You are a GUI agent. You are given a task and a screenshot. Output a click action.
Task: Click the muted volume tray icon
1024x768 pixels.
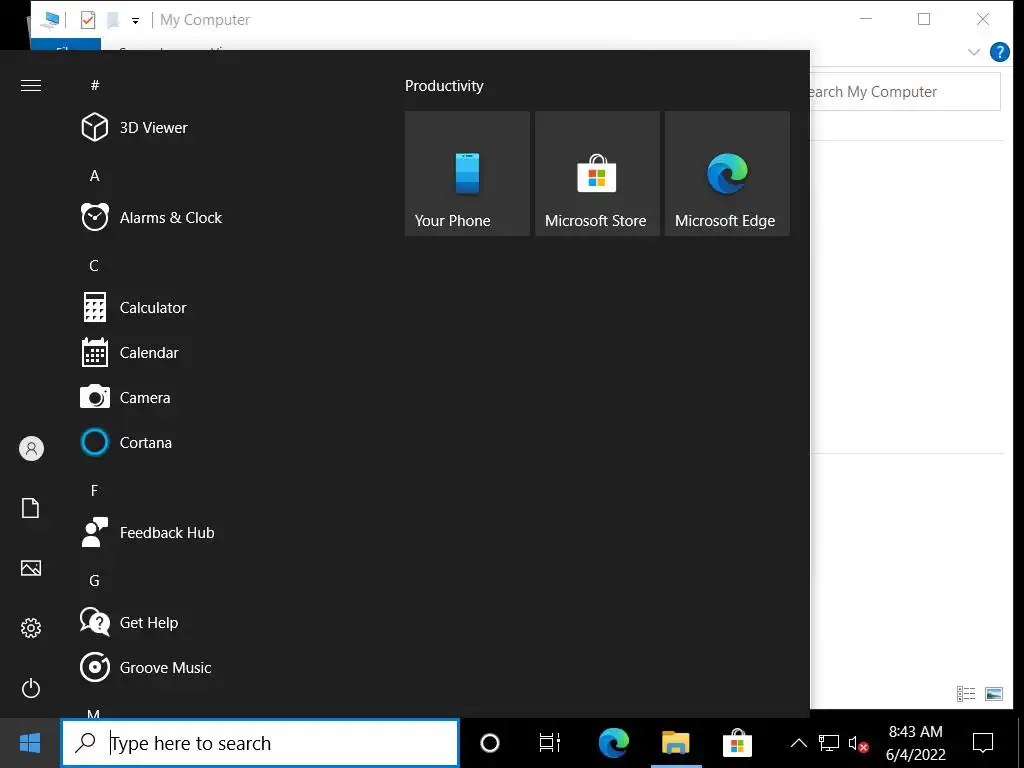(858, 744)
